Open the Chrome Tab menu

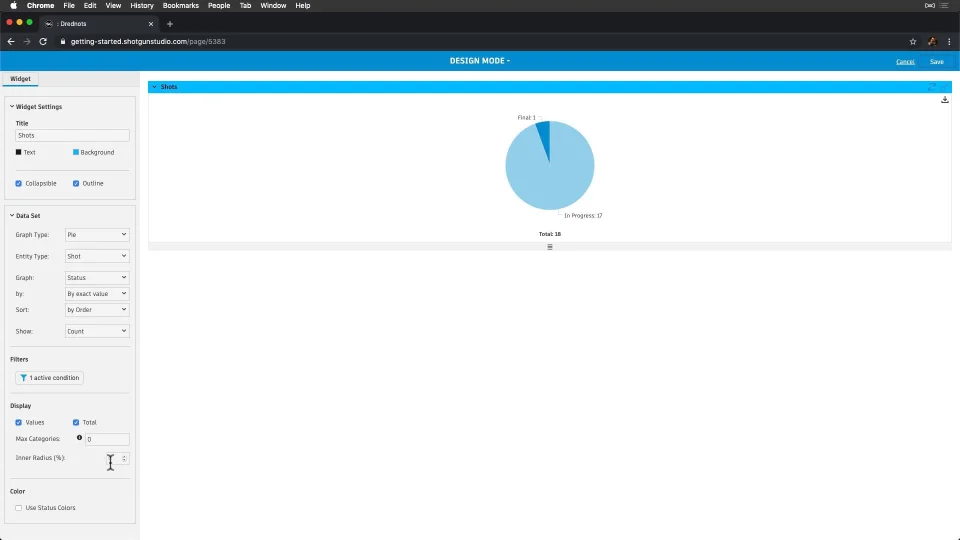pos(245,6)
